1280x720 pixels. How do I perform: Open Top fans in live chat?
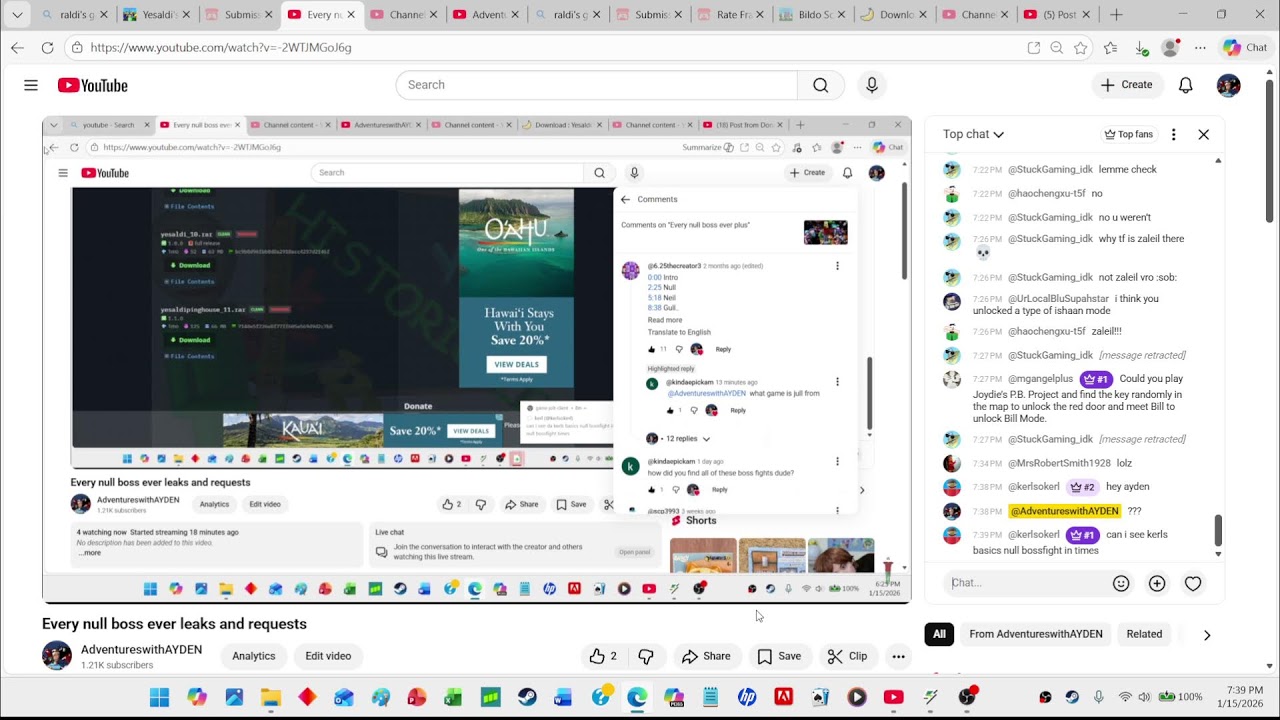click(1128, 134)
